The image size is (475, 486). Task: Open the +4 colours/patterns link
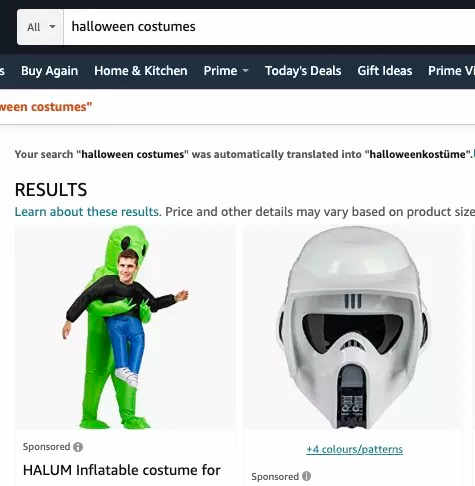pyautogui.click(x=354, y=449)
